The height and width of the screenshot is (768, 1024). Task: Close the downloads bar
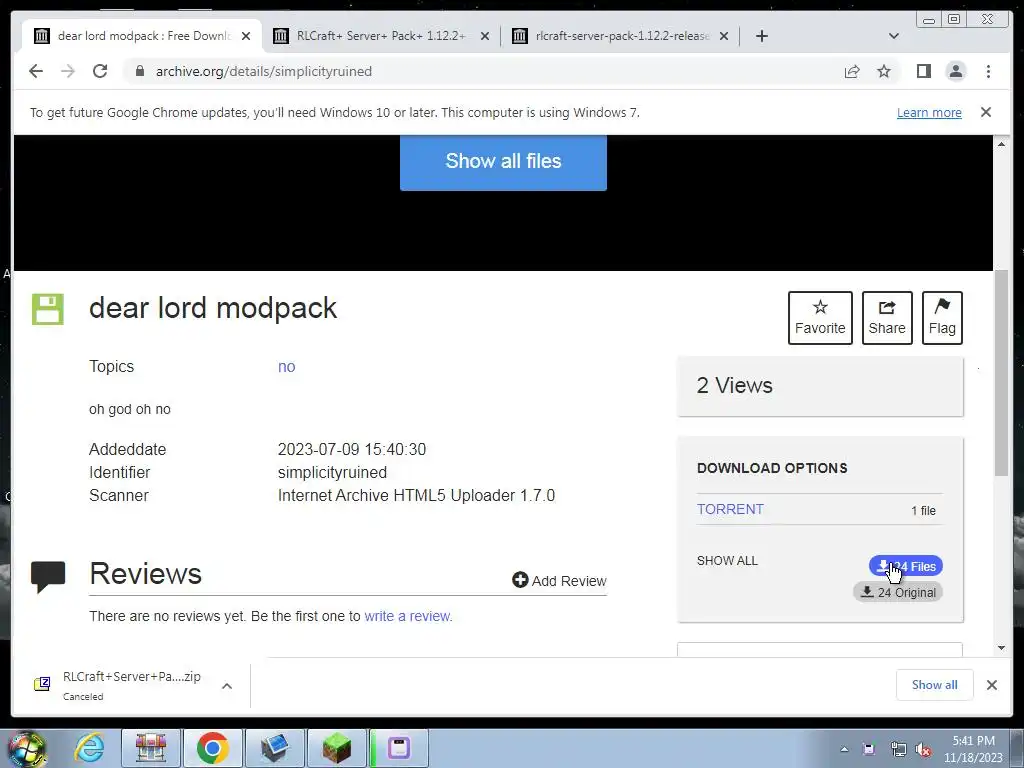991,684
